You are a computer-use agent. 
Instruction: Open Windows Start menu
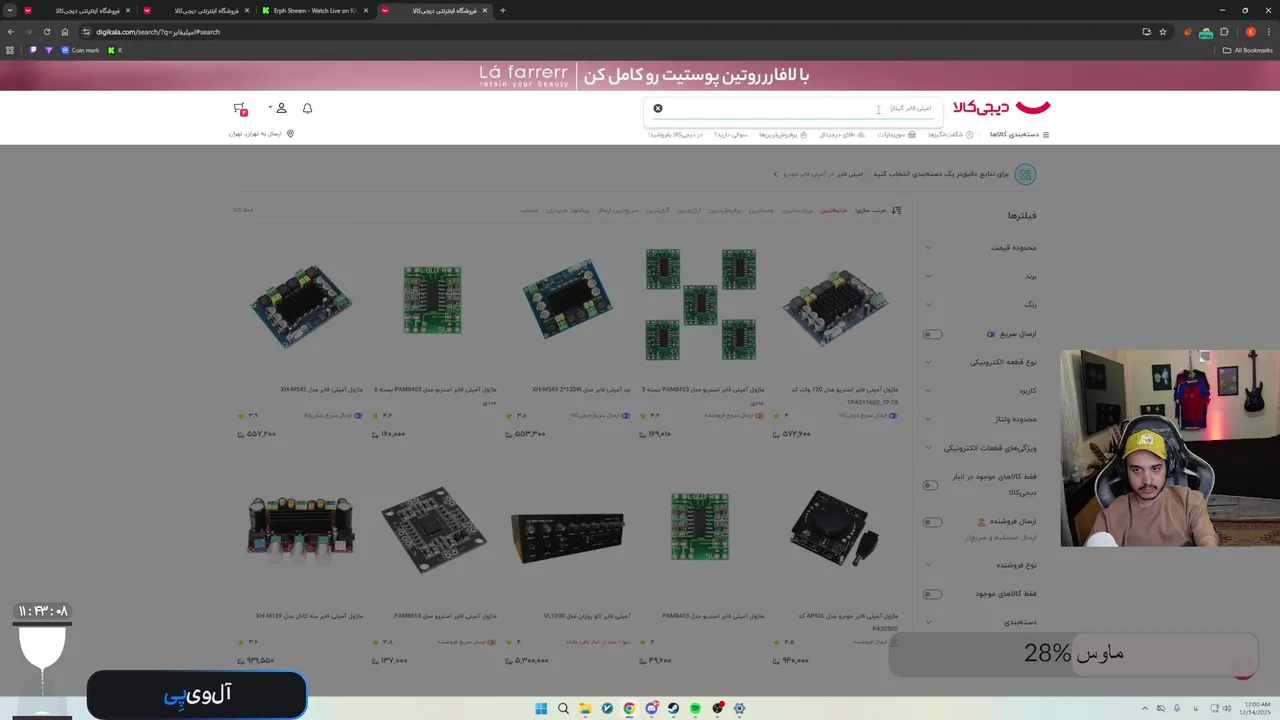(541, 708)
